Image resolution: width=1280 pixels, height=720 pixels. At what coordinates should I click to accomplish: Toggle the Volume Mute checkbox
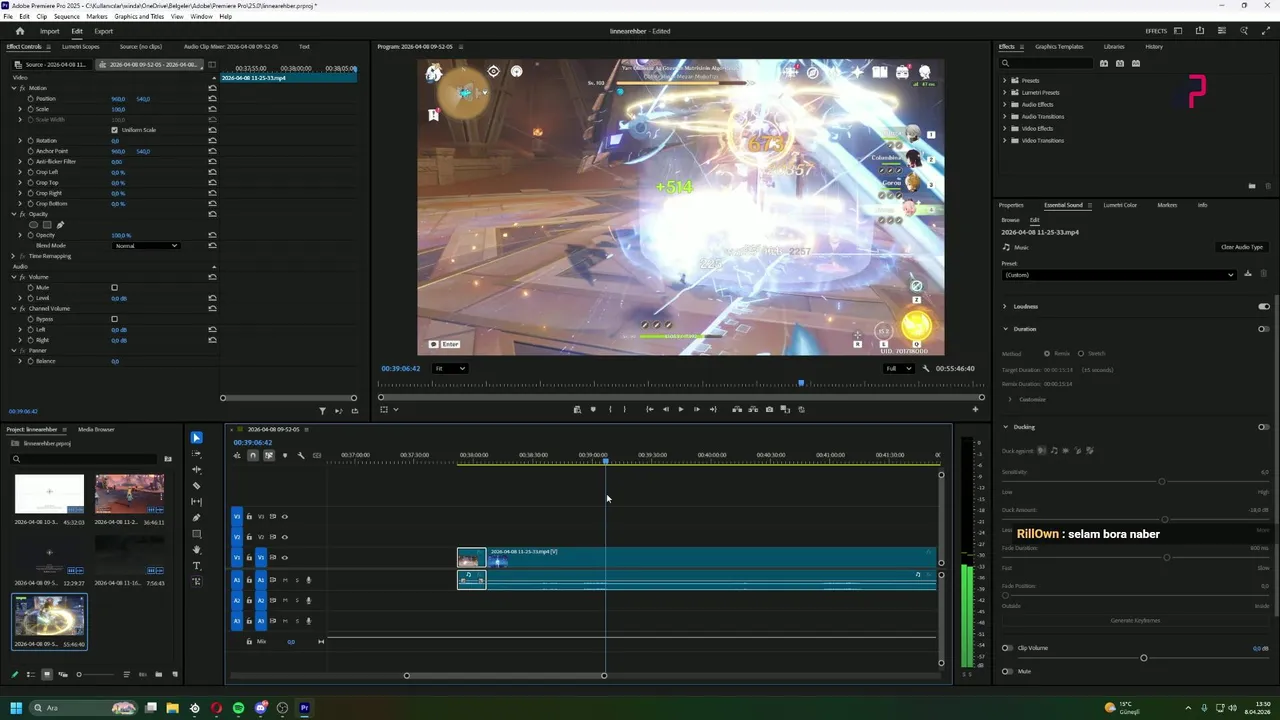point(114,288)
